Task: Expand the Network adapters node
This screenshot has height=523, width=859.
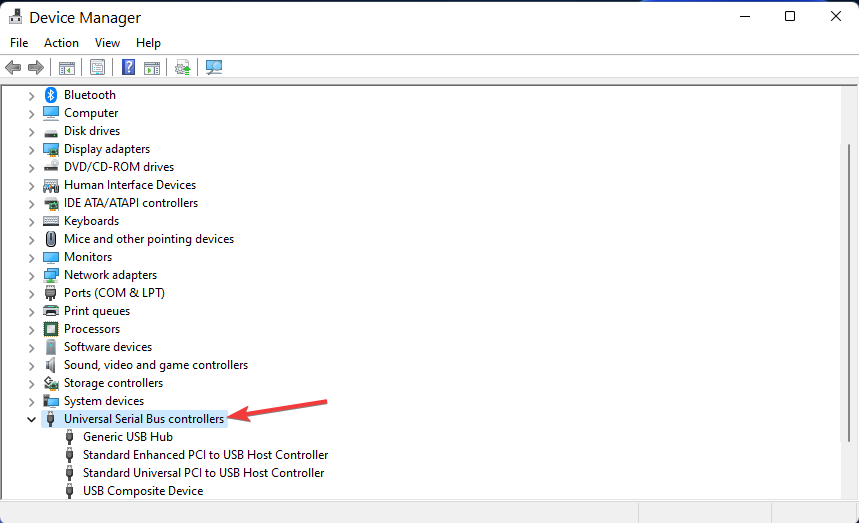Action: [x=31, y=275]
